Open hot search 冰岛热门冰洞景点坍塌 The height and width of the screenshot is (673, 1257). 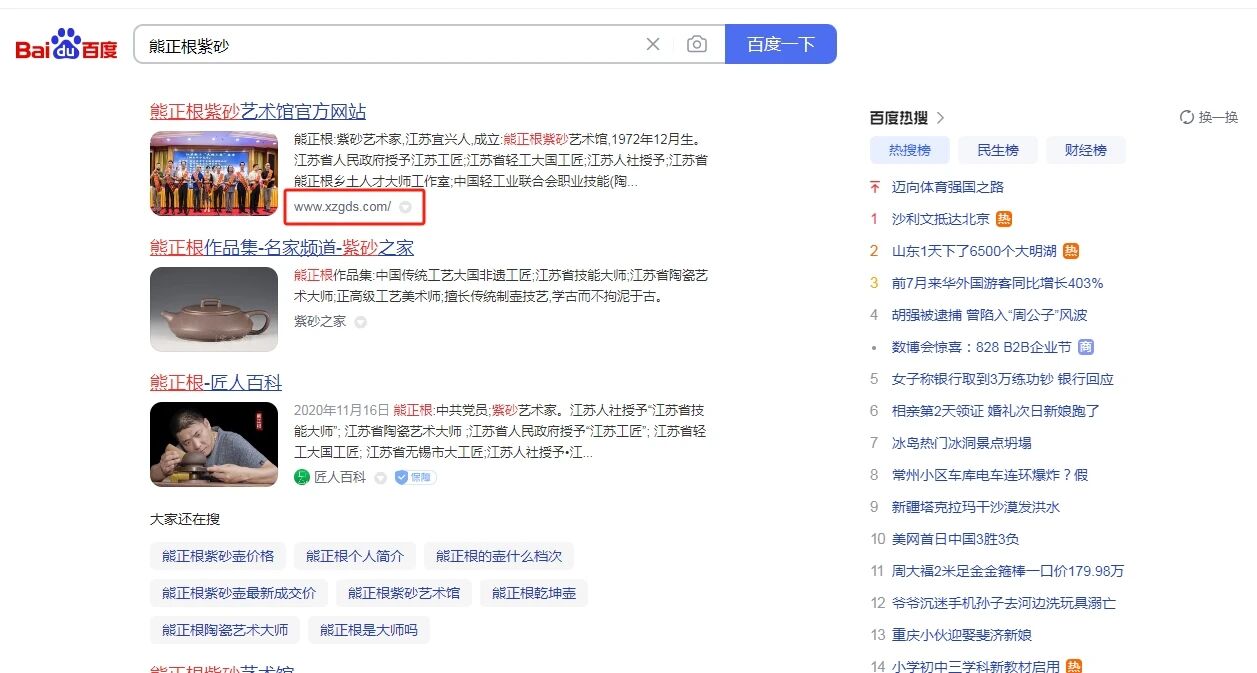[962, 443]
